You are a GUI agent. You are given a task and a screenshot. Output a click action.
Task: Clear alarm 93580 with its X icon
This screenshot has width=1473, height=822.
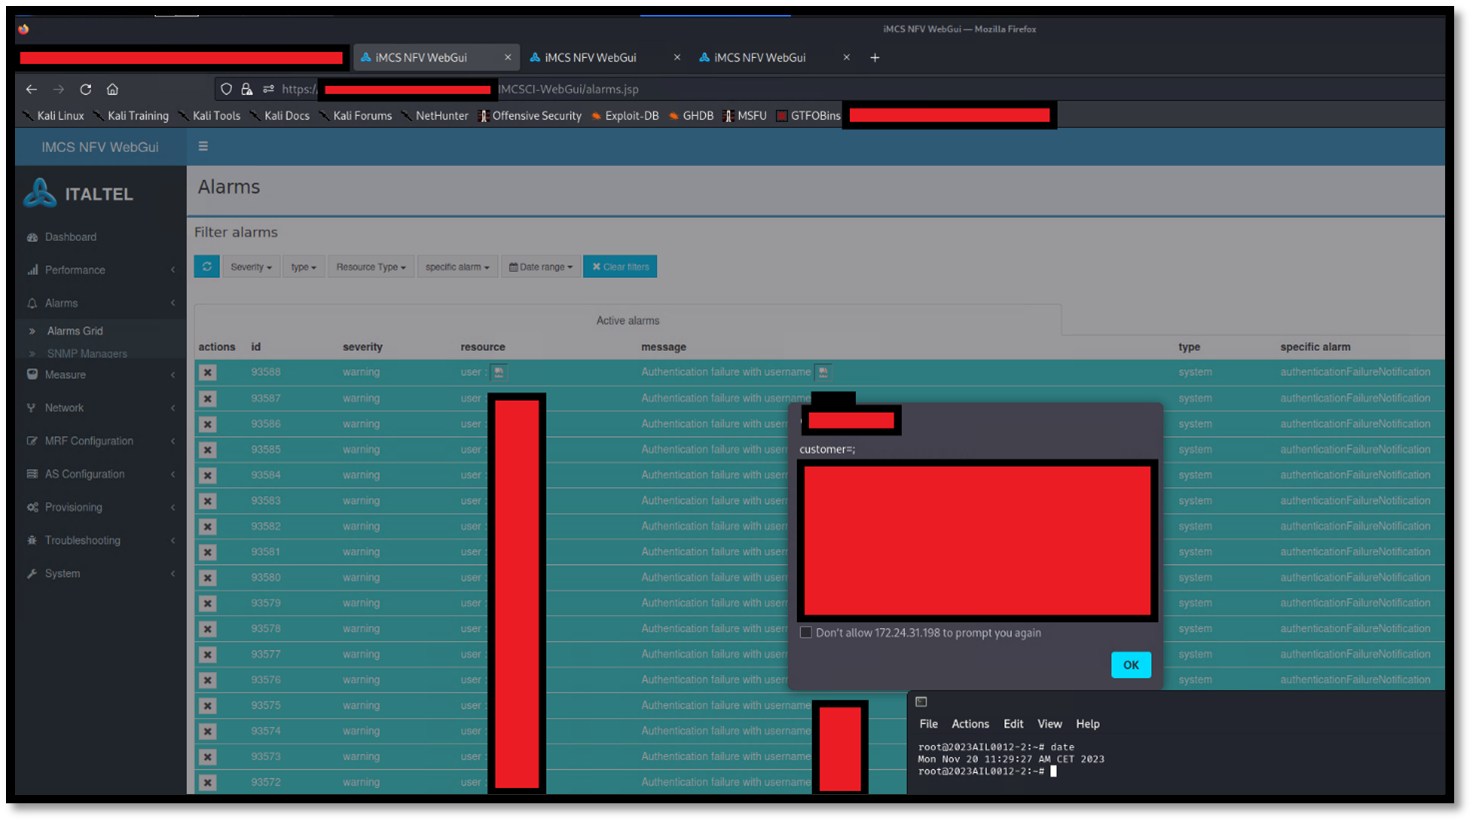click(x=207, y=578)
